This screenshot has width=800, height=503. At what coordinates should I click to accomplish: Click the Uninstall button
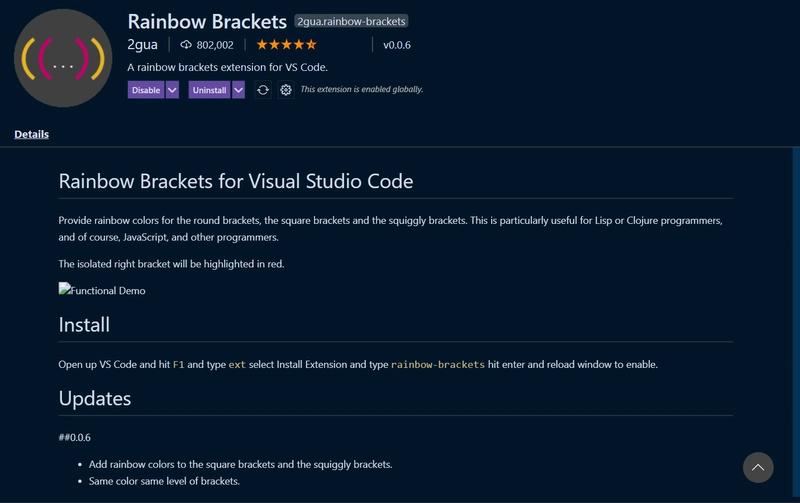click(209, 90)
